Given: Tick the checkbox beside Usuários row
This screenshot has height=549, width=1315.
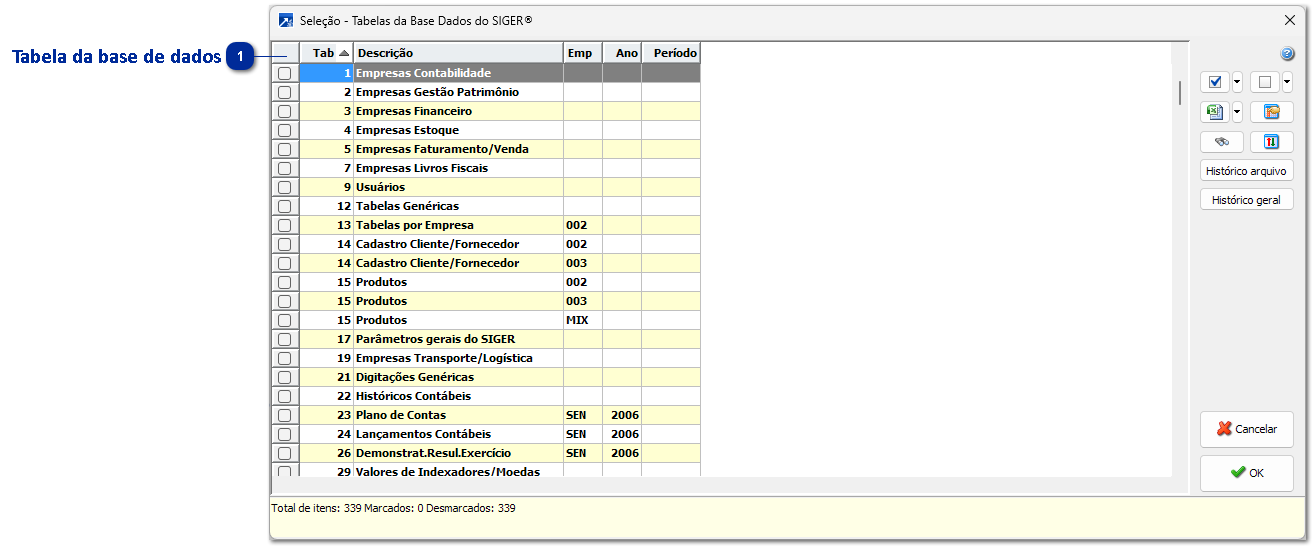Looking at the screenshot, I should click(285, 187).
